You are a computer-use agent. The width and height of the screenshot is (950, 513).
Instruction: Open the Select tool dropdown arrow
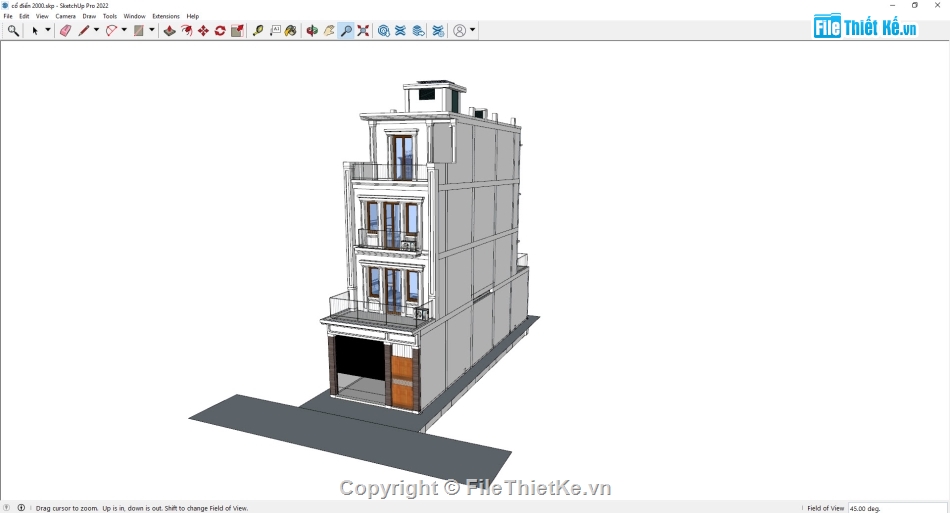(x=47, y=30)
